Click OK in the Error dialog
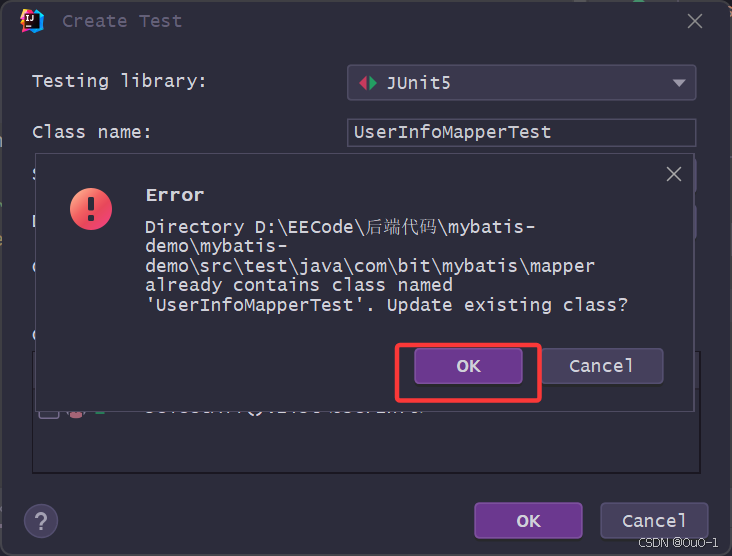 (x=468, y=366)
